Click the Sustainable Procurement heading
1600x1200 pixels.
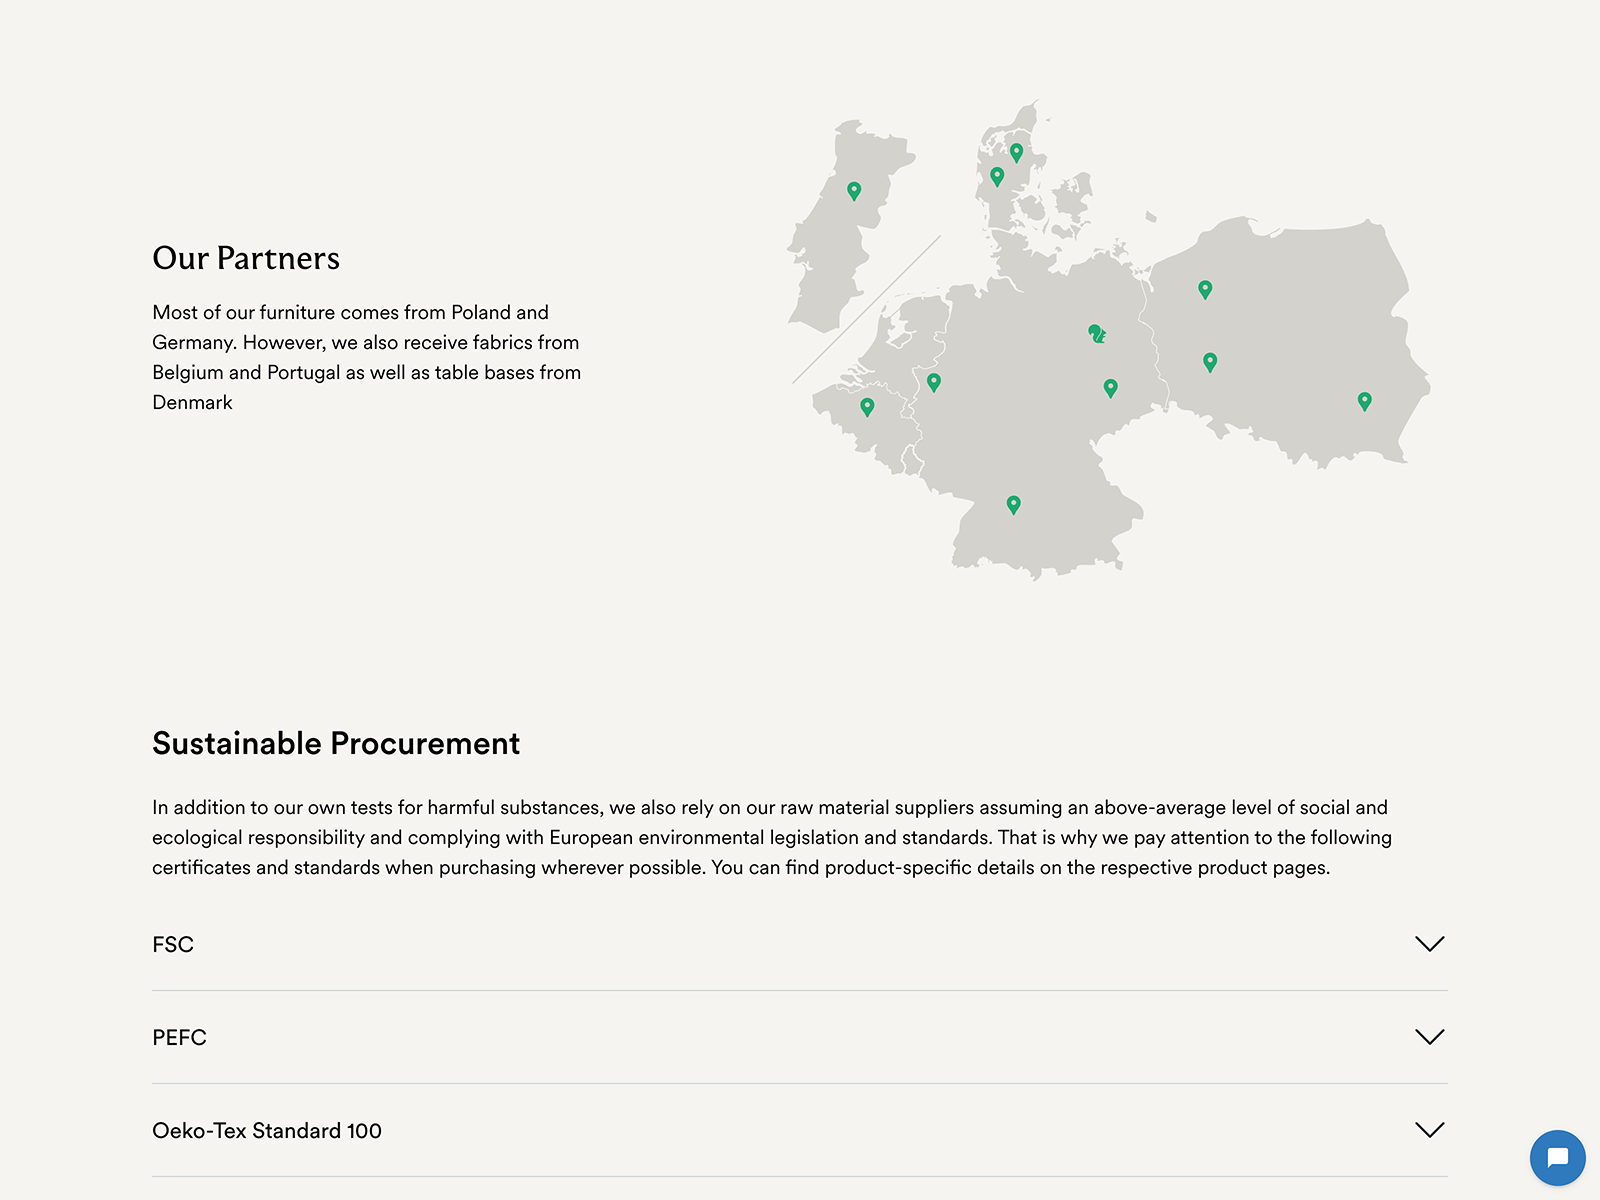pos(336,743)
